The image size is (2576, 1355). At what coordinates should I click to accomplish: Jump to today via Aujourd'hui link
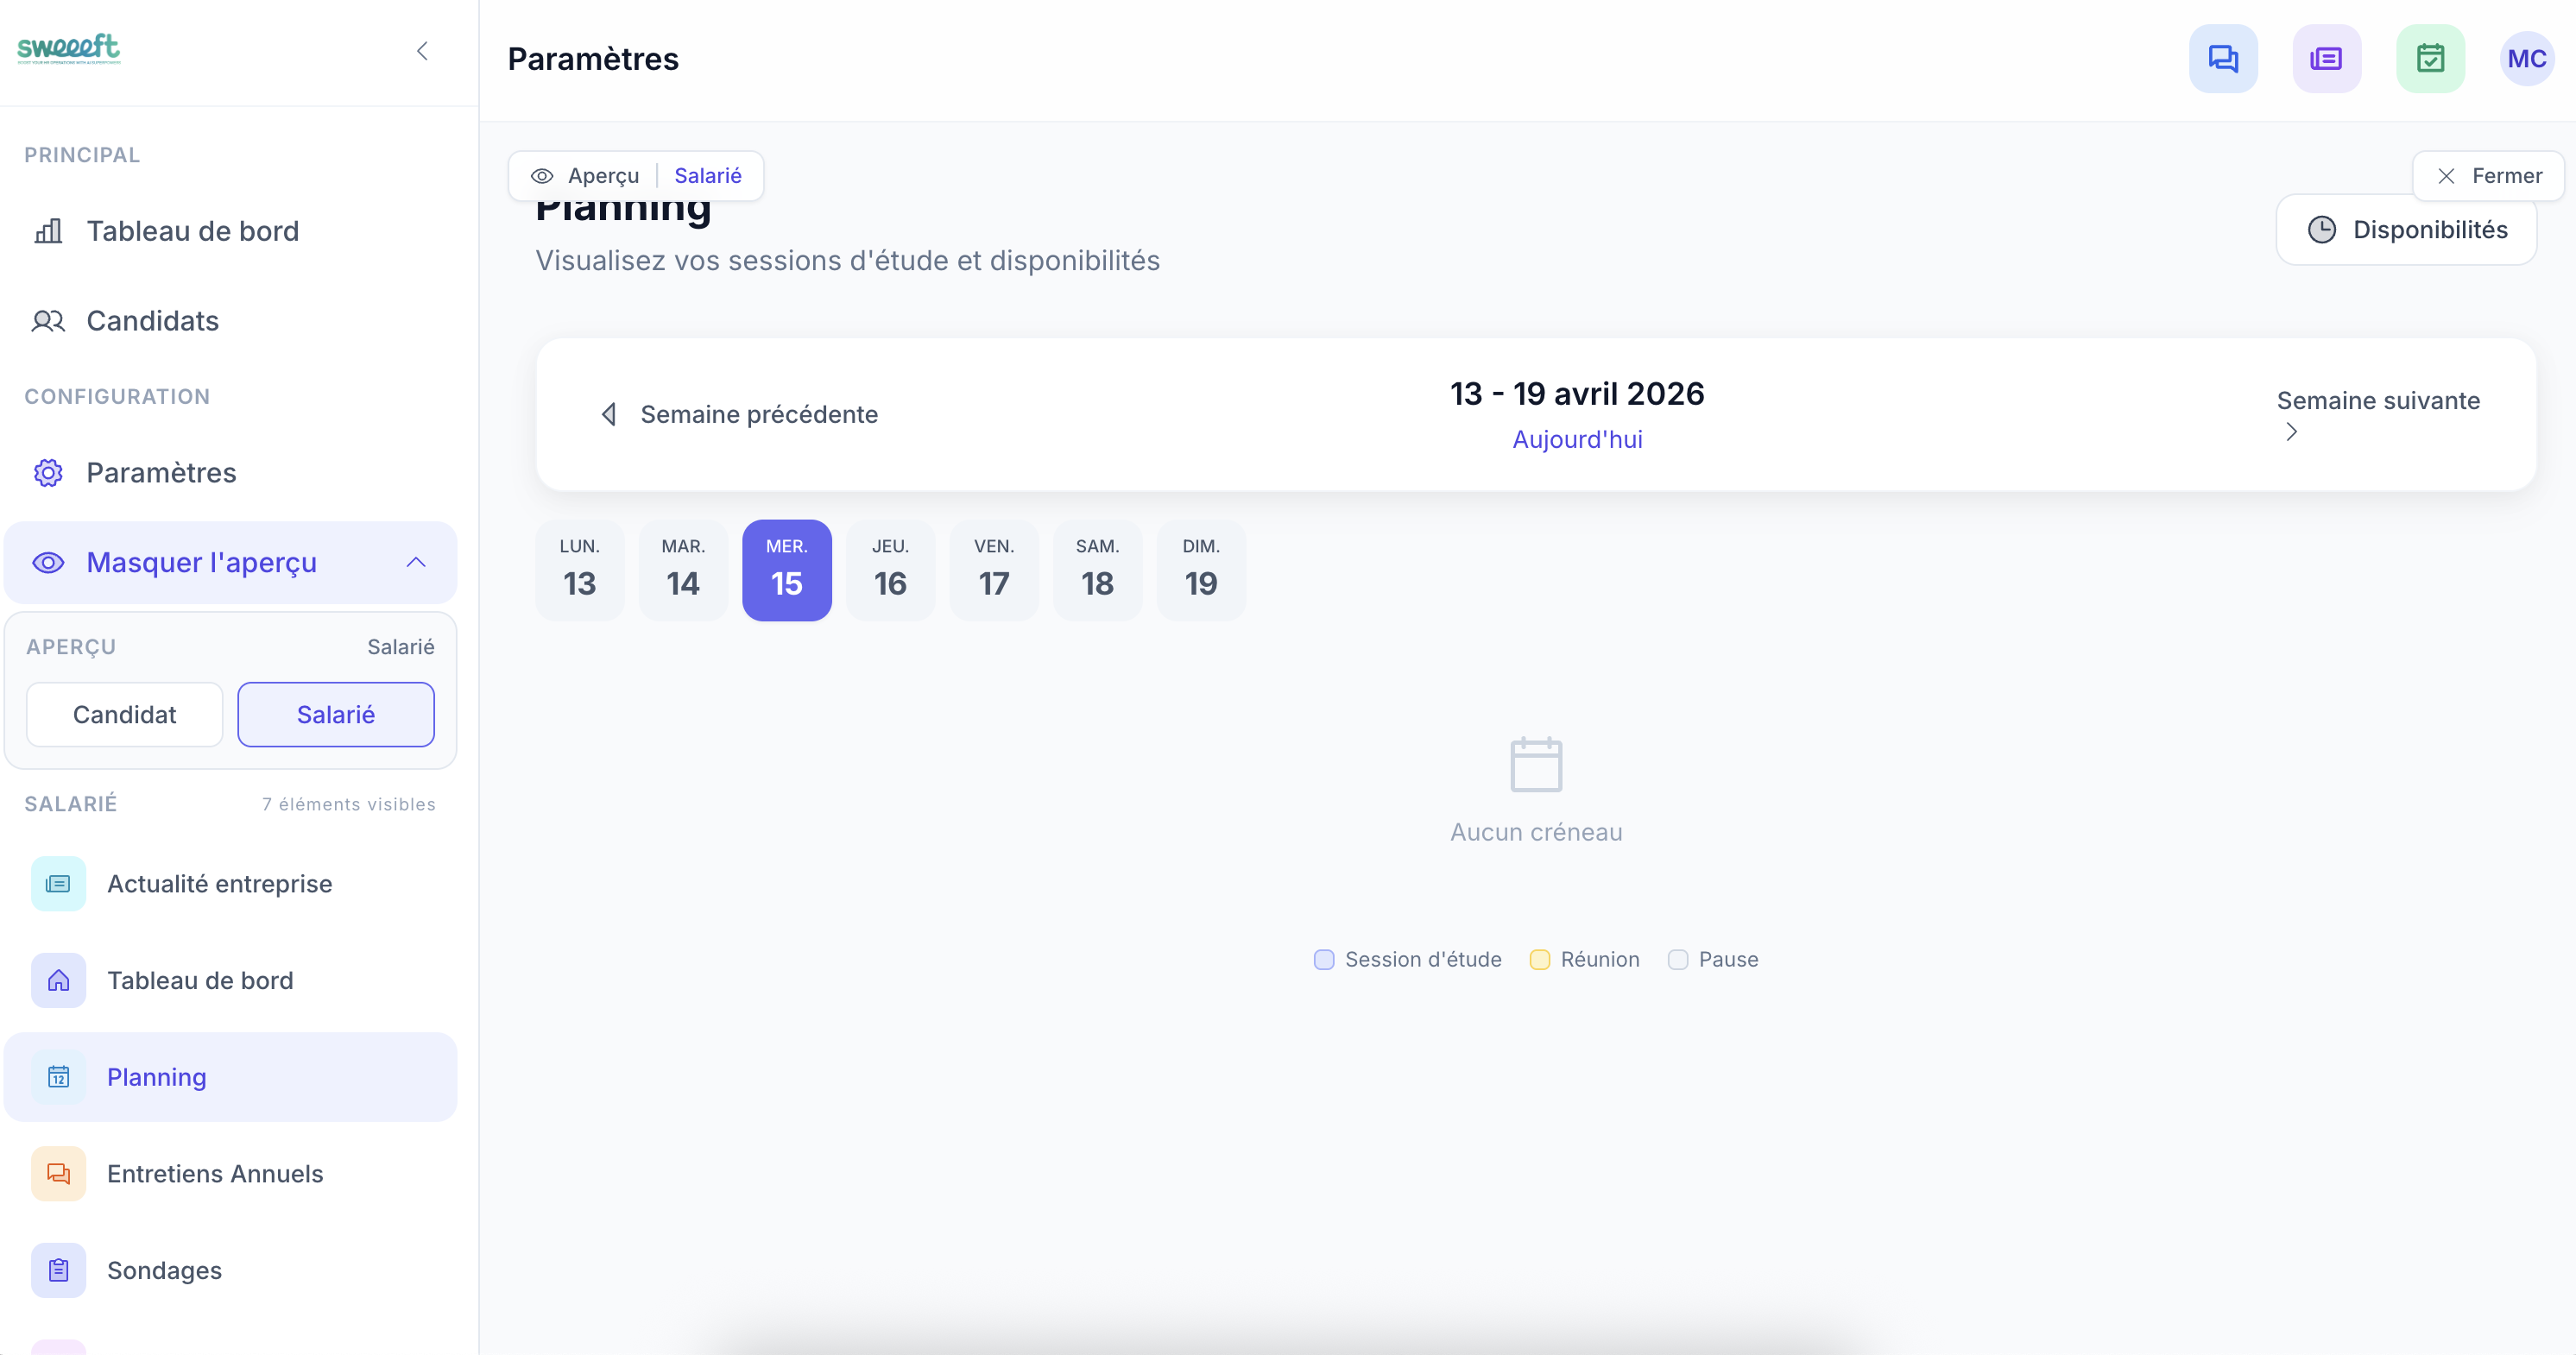1576,439
